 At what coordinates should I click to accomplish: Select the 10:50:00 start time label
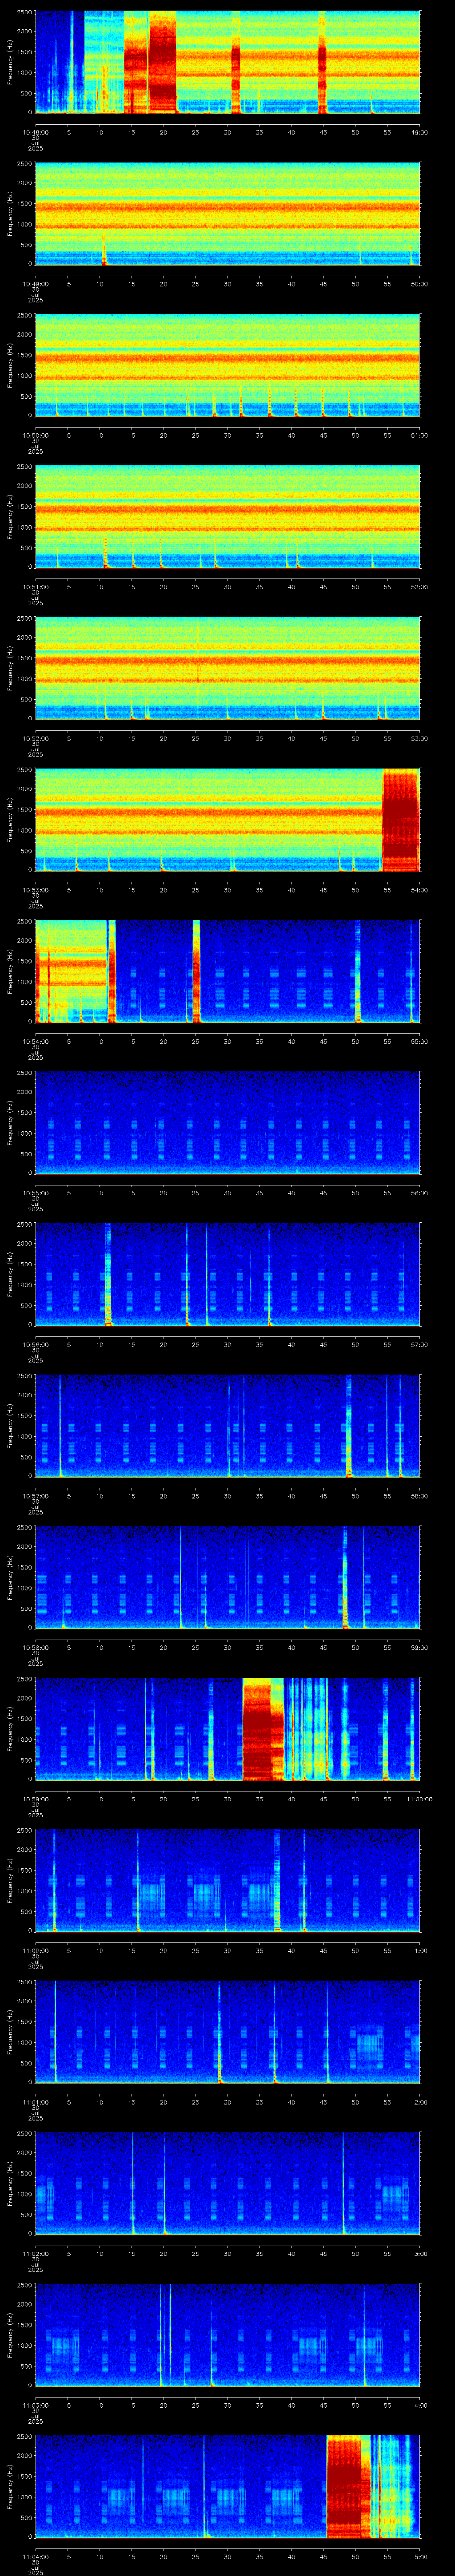click(x=35, y=435)
